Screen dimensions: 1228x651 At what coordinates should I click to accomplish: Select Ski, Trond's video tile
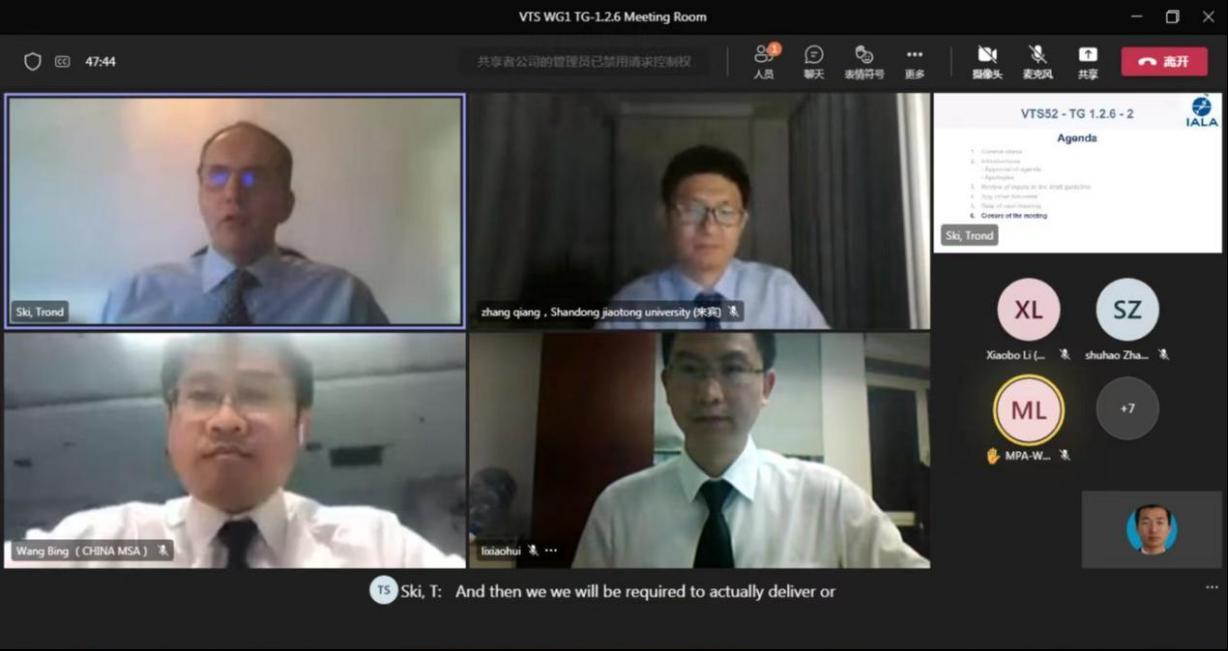tap(235, 210)
